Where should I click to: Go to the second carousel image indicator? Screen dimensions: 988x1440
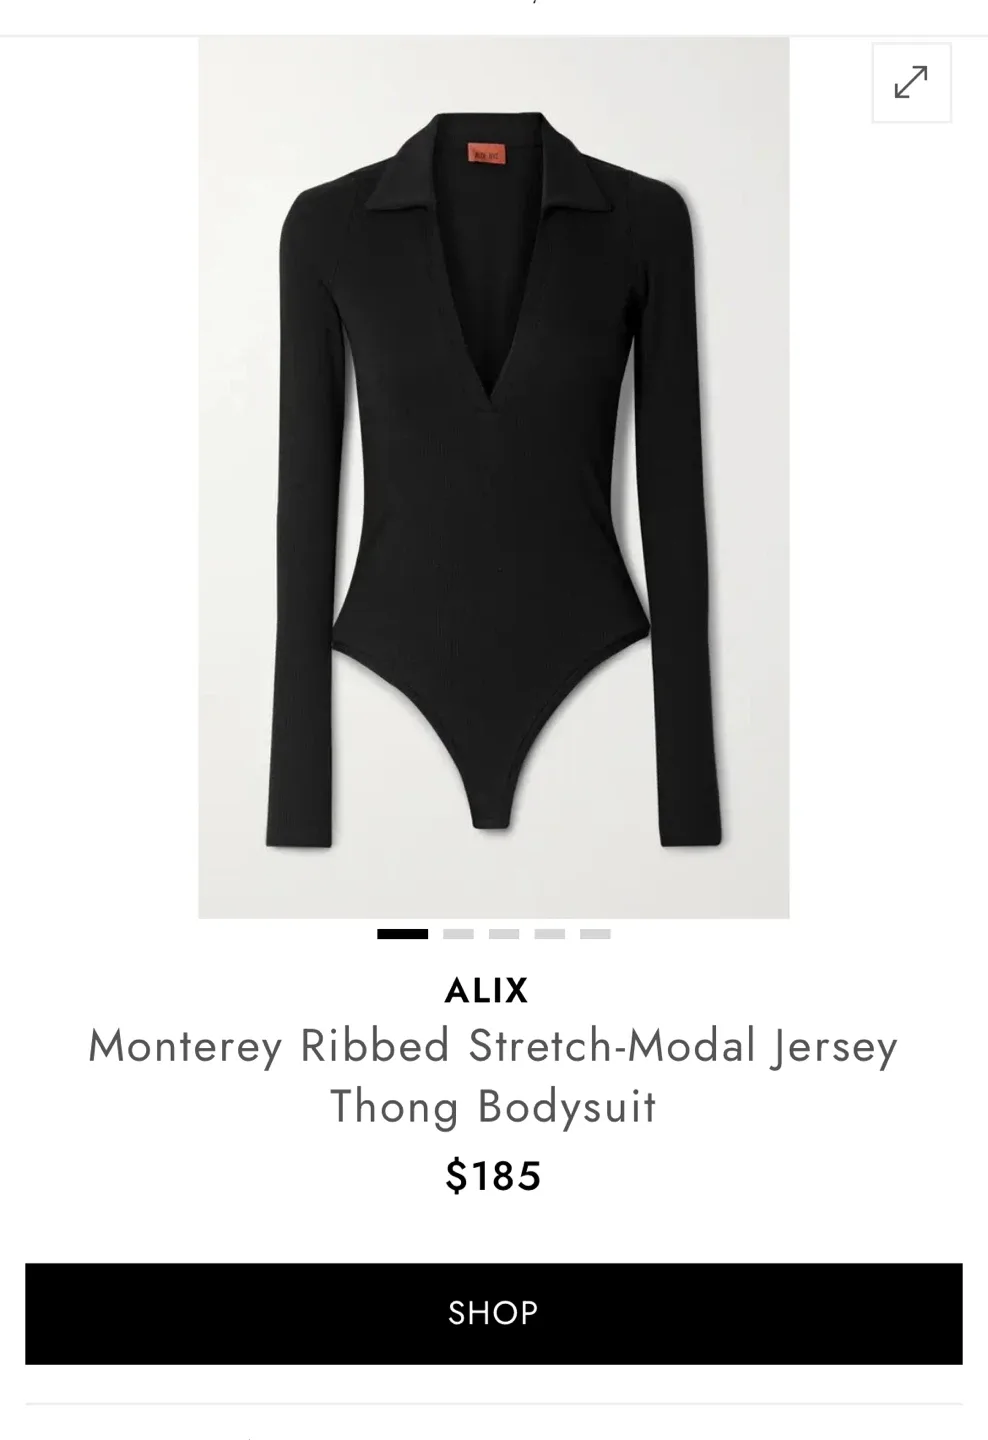coord(458,934)
